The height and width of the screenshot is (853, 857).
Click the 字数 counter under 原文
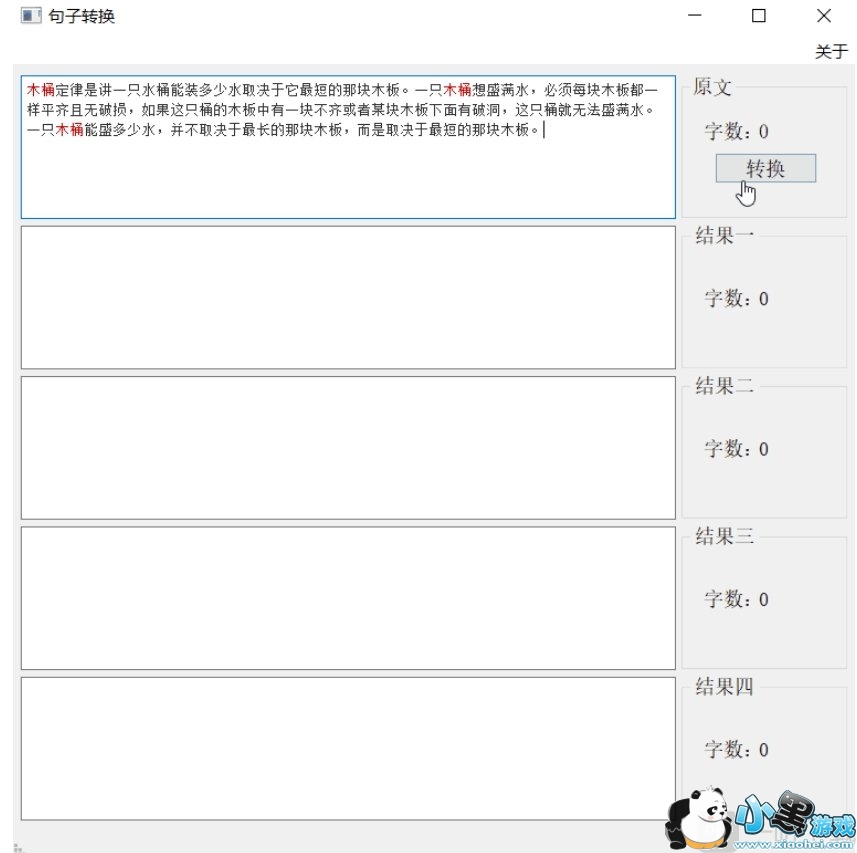(x=736, y=131)
